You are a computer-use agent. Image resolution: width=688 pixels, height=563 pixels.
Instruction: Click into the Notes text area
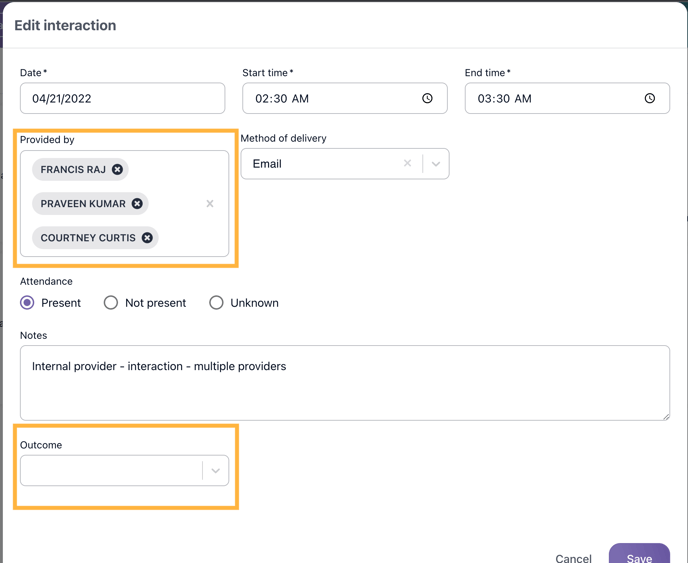pos(344,390)
